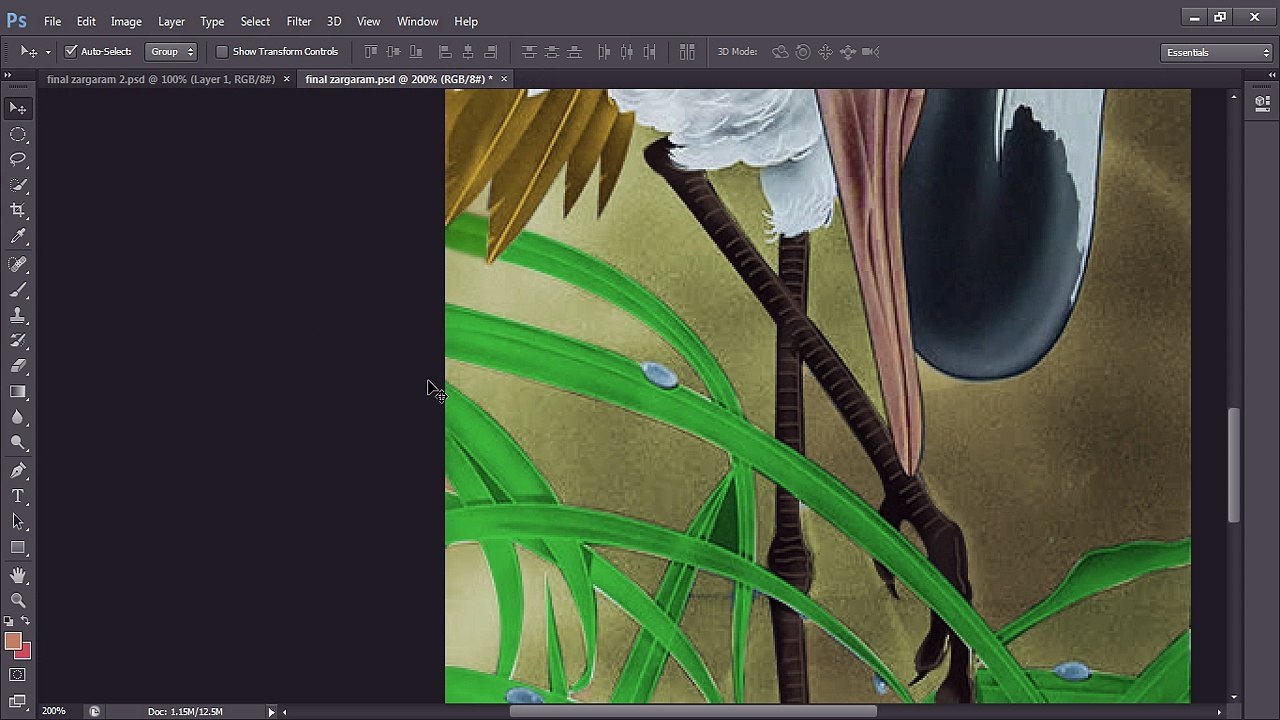The height and width of the screenshot is (720, 1280).
Task: Select the Hand tool
Action: pos(18,575)
